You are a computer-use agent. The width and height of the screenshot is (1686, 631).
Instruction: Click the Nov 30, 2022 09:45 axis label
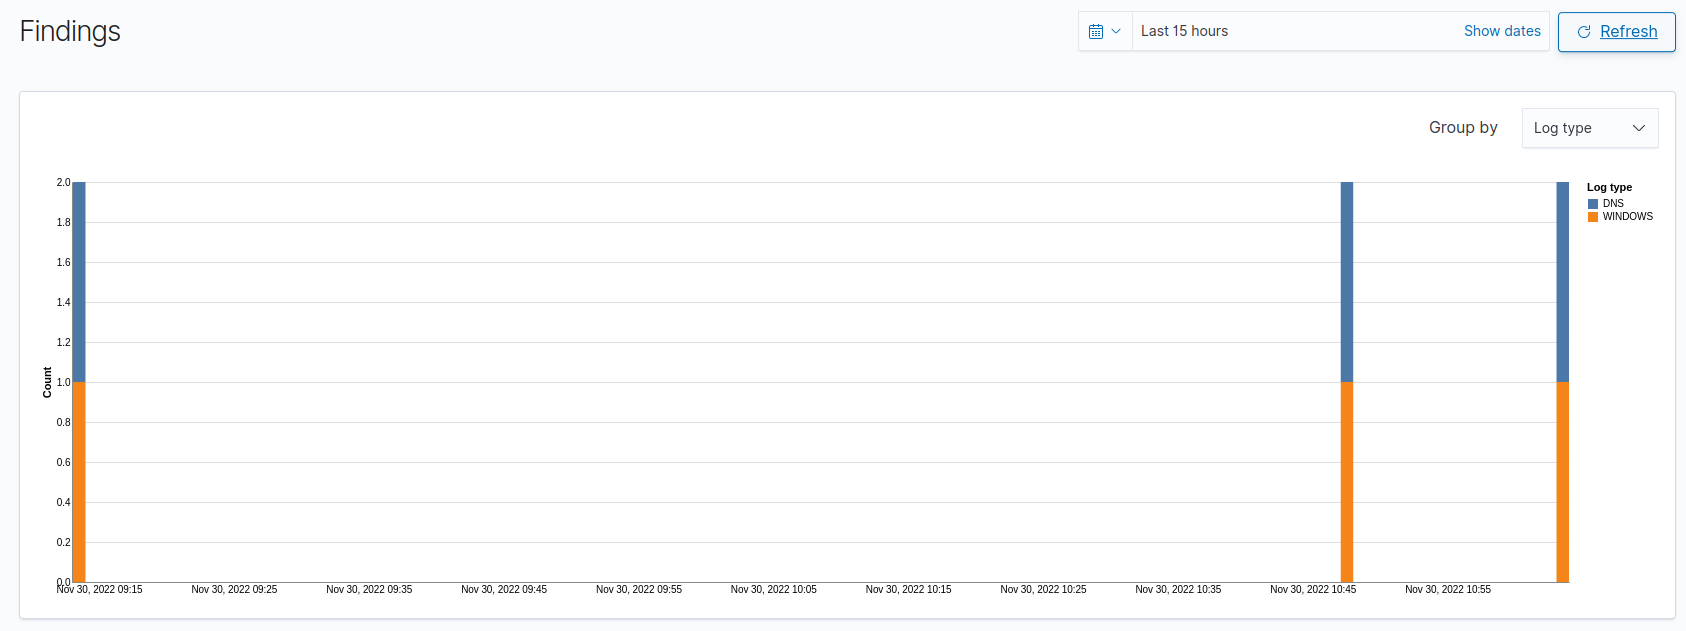(504, 590)
